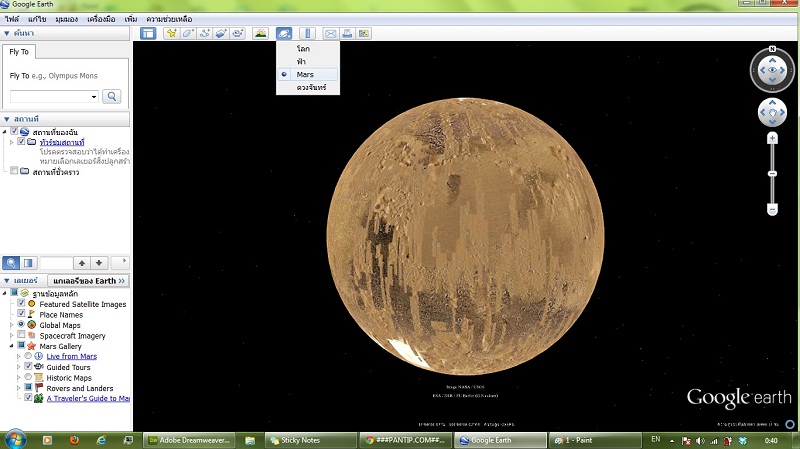
Task: Uncheck the Guided Tours checkbox
Action: pos(29,366)
